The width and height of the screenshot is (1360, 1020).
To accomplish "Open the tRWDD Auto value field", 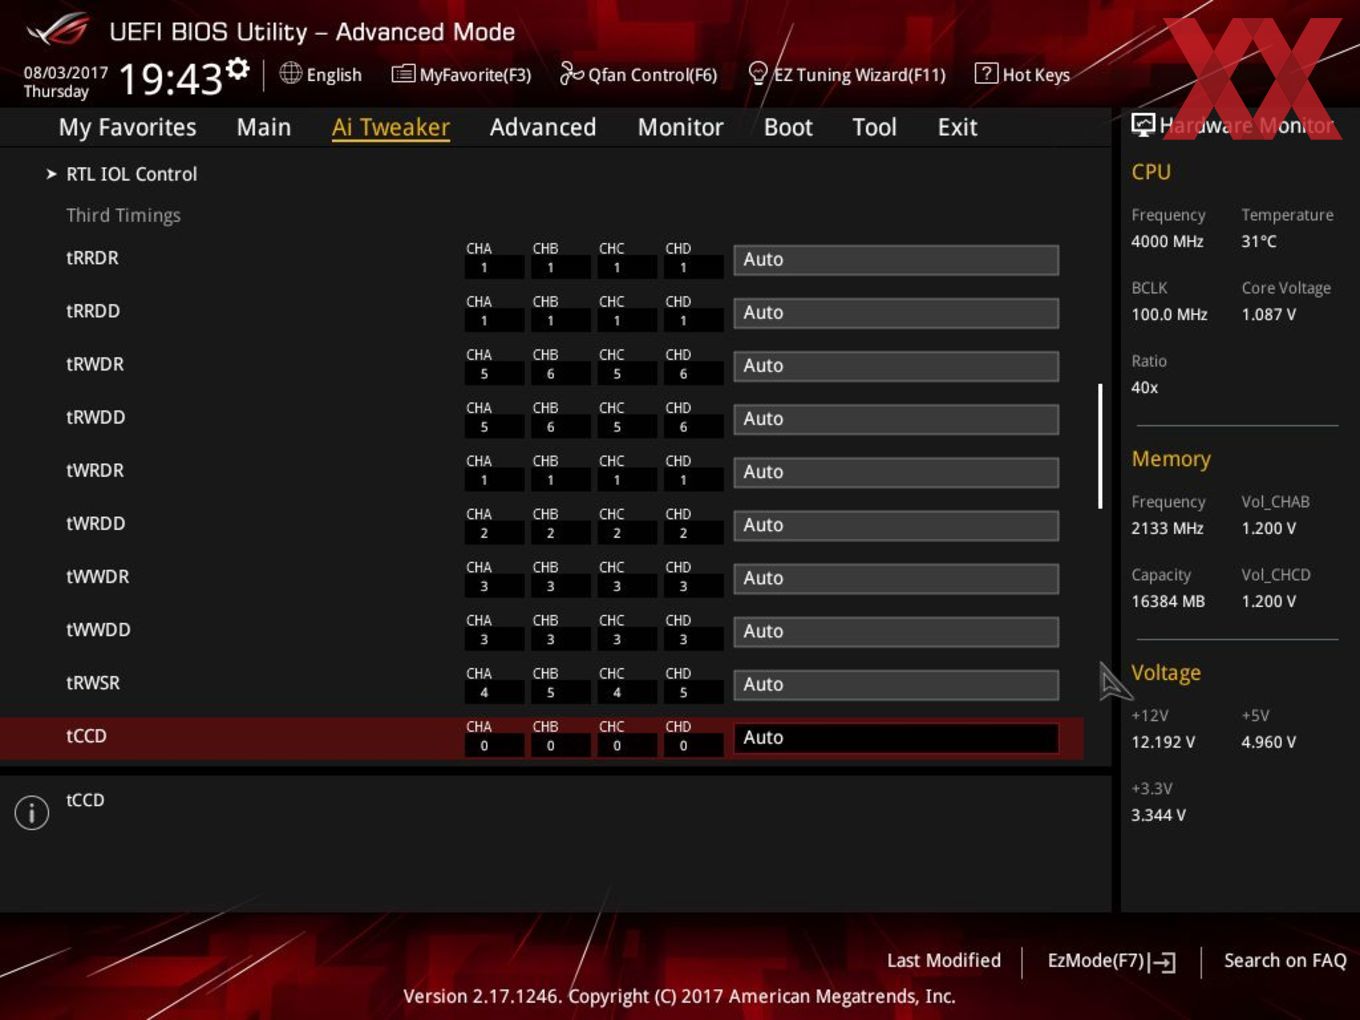I will (896, 419).
